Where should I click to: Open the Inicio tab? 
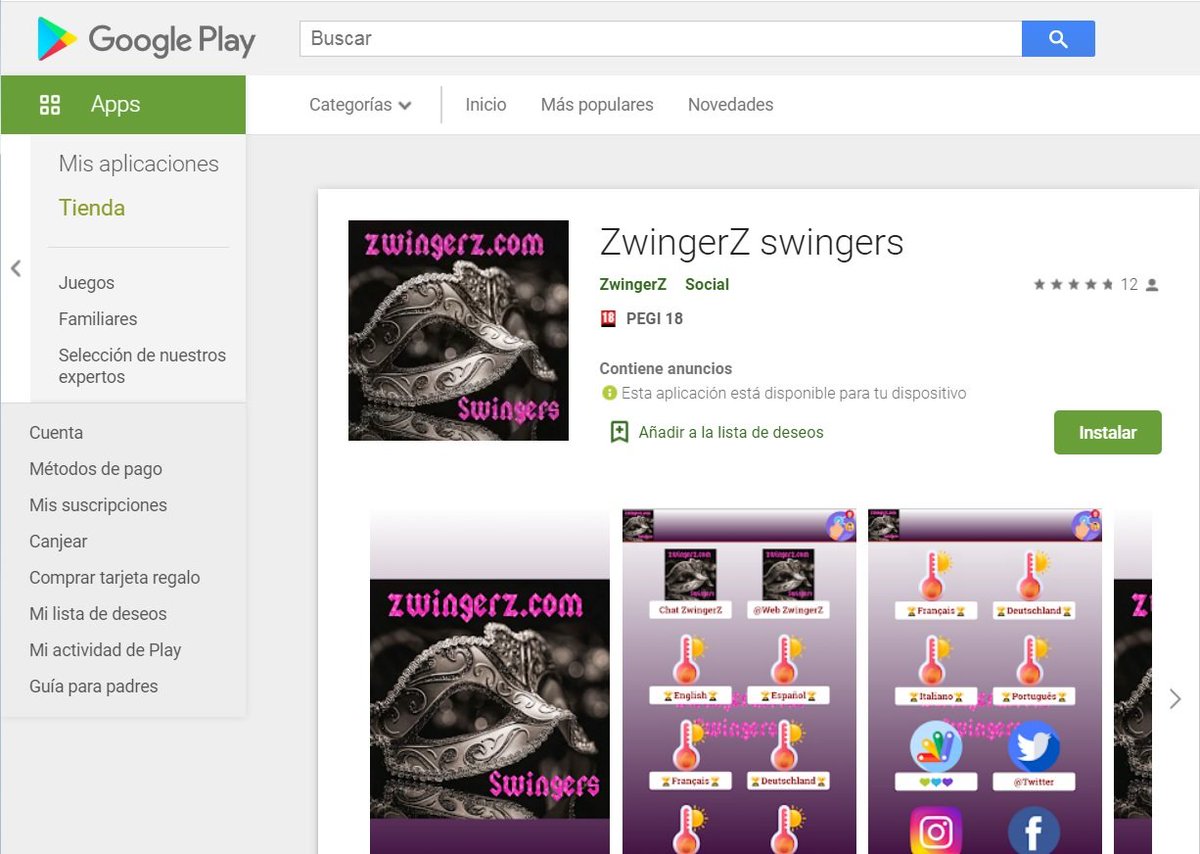coord(486,105)
